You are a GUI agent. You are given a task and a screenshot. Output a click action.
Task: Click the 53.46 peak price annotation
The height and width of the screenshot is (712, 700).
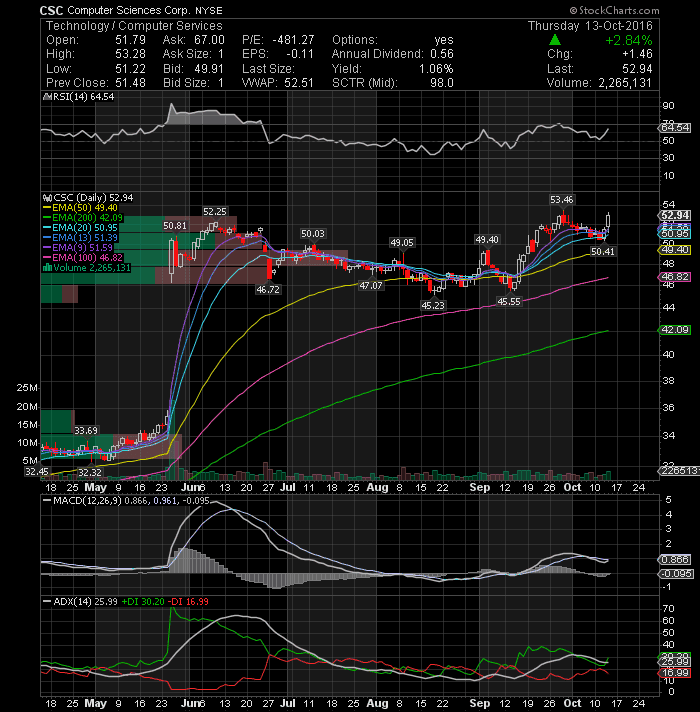coord(562,200)
